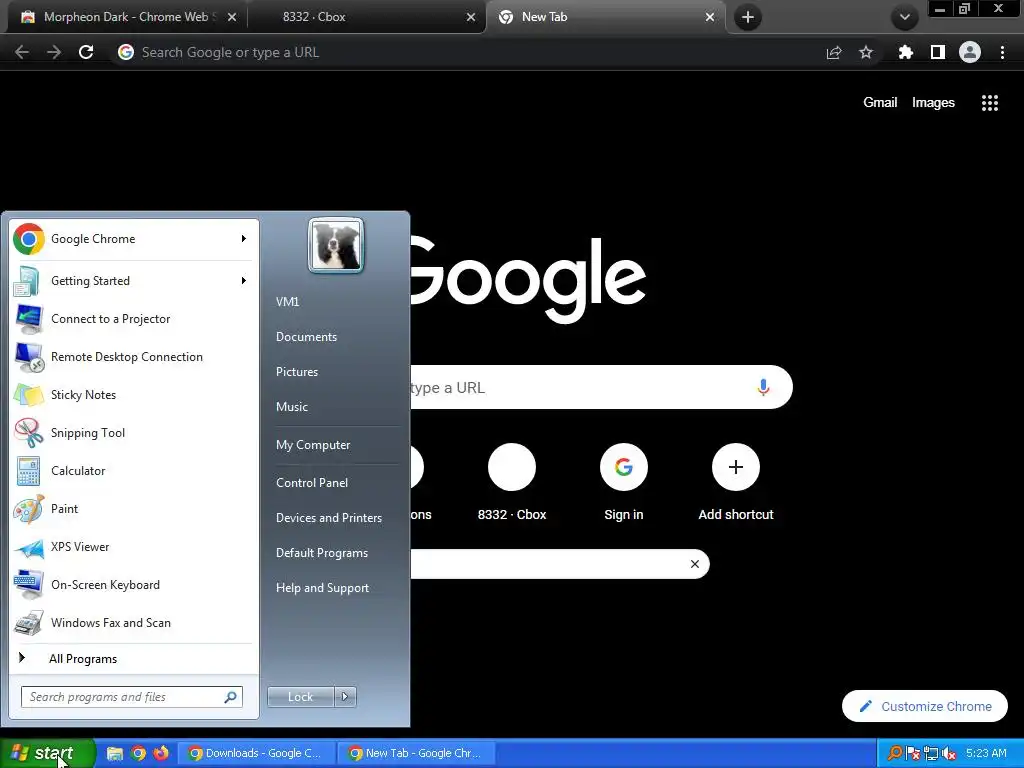The height and width of the screenshot is (768, 1024).
Task: Open the tab search dropdown
Action: coord(904,17)
